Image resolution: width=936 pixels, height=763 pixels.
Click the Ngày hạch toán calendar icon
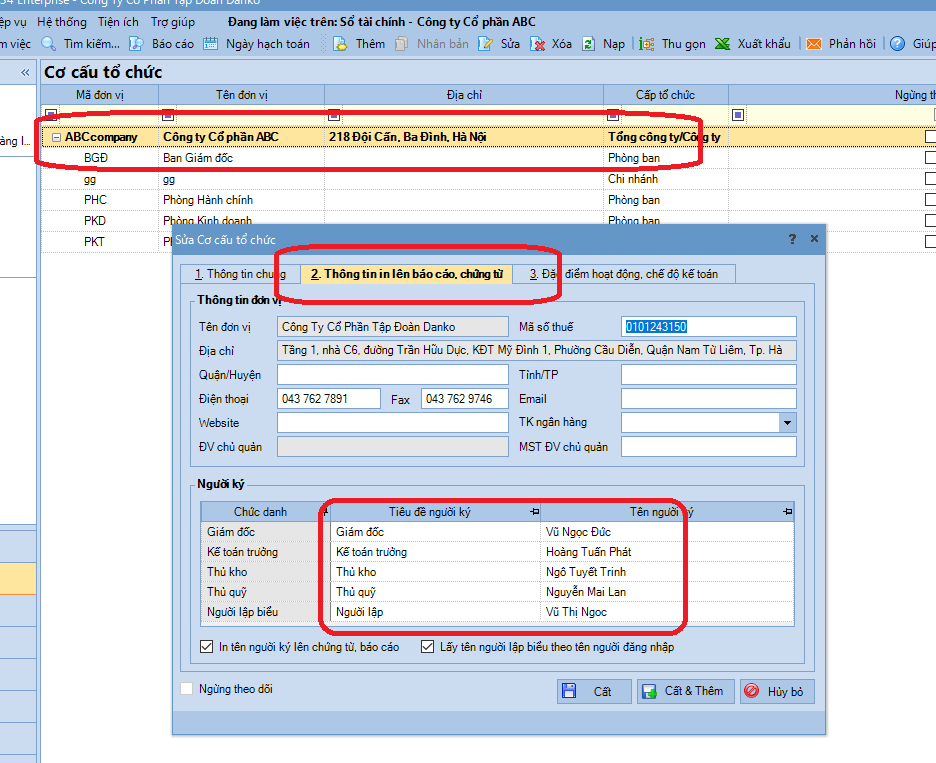[211, 44]
